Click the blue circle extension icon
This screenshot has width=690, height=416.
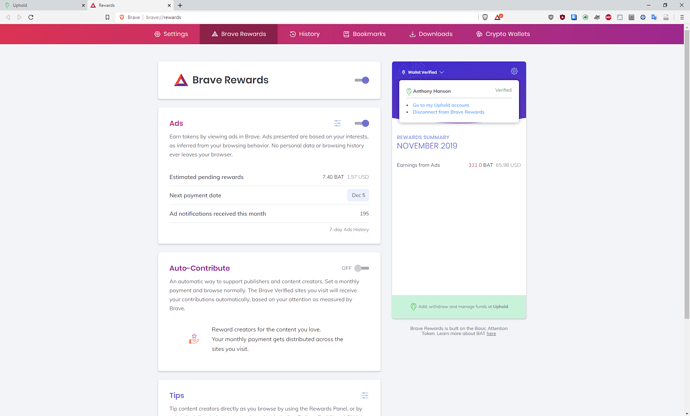click(642, 17)
